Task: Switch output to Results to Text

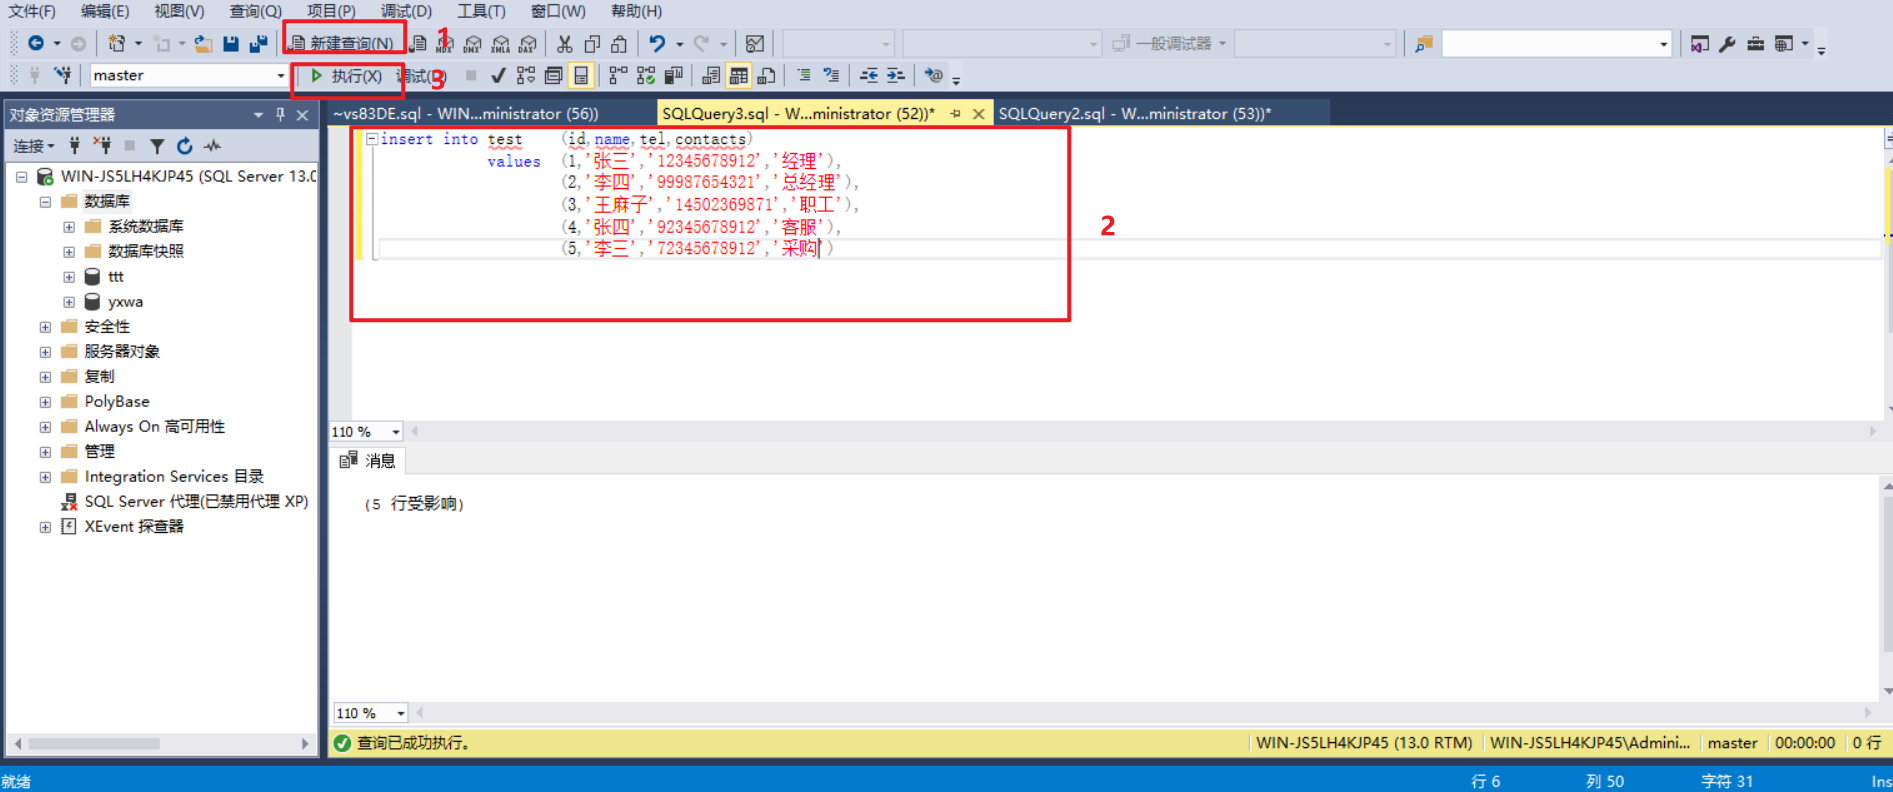Action: point(711,76)
